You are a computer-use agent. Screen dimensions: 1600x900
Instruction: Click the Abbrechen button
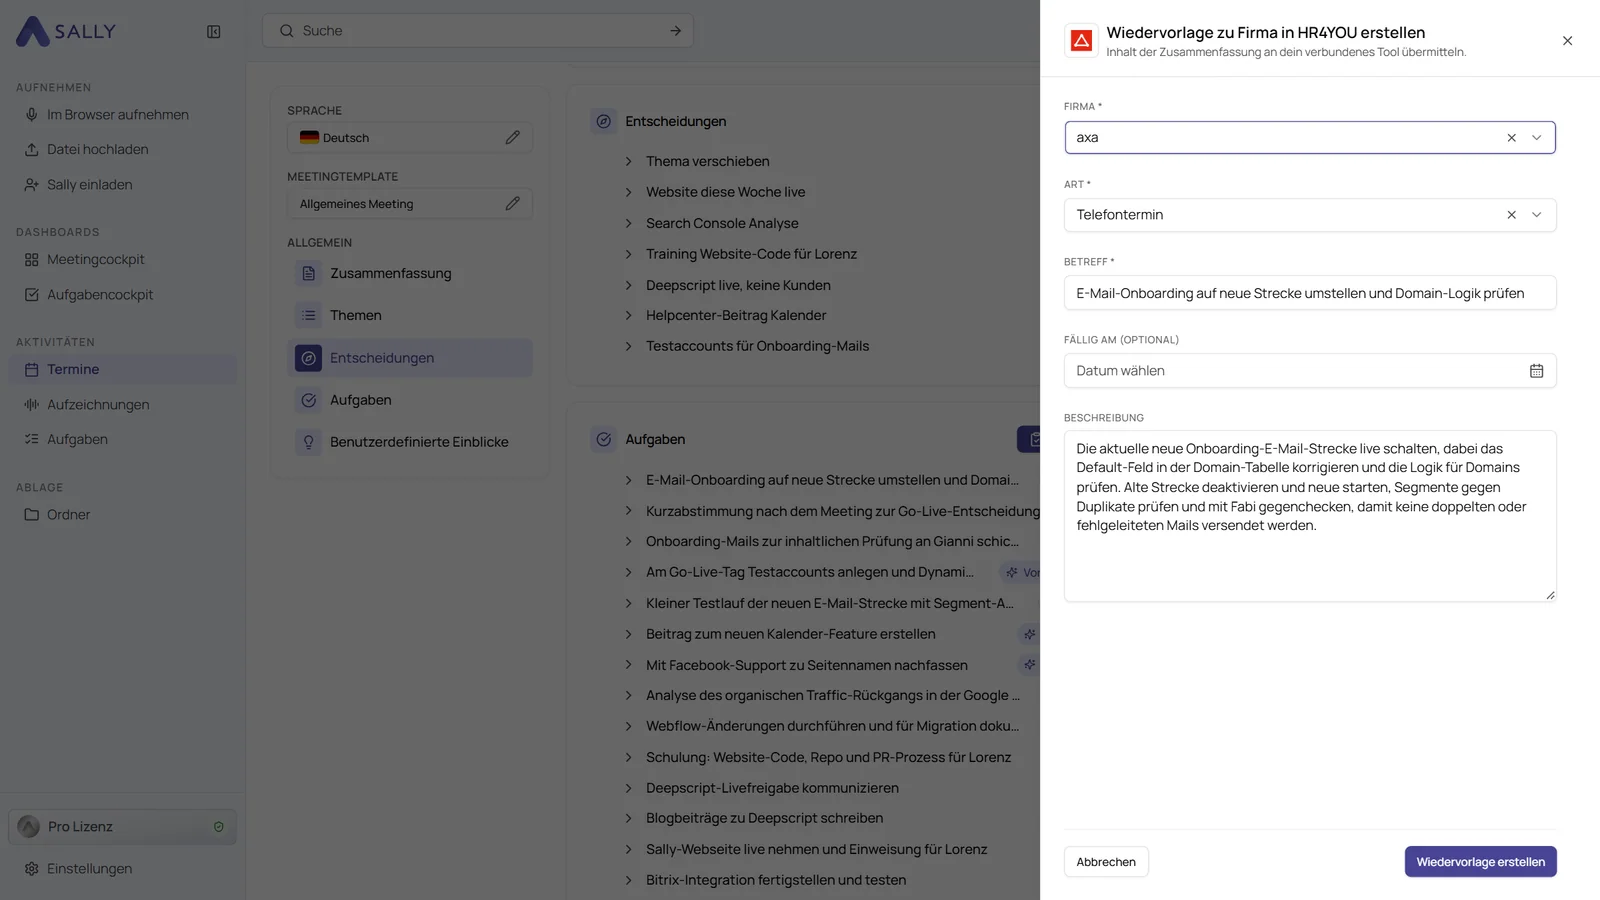1106,862
